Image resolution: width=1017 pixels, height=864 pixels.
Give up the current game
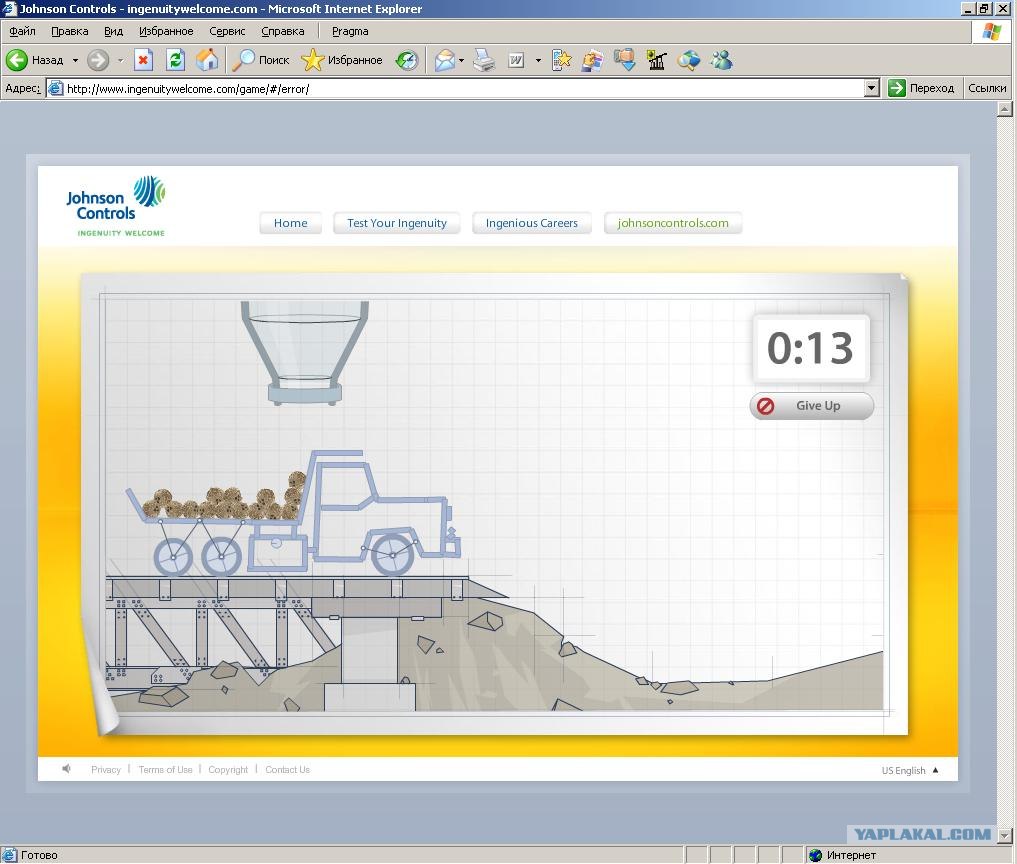[x=811, y=405]
